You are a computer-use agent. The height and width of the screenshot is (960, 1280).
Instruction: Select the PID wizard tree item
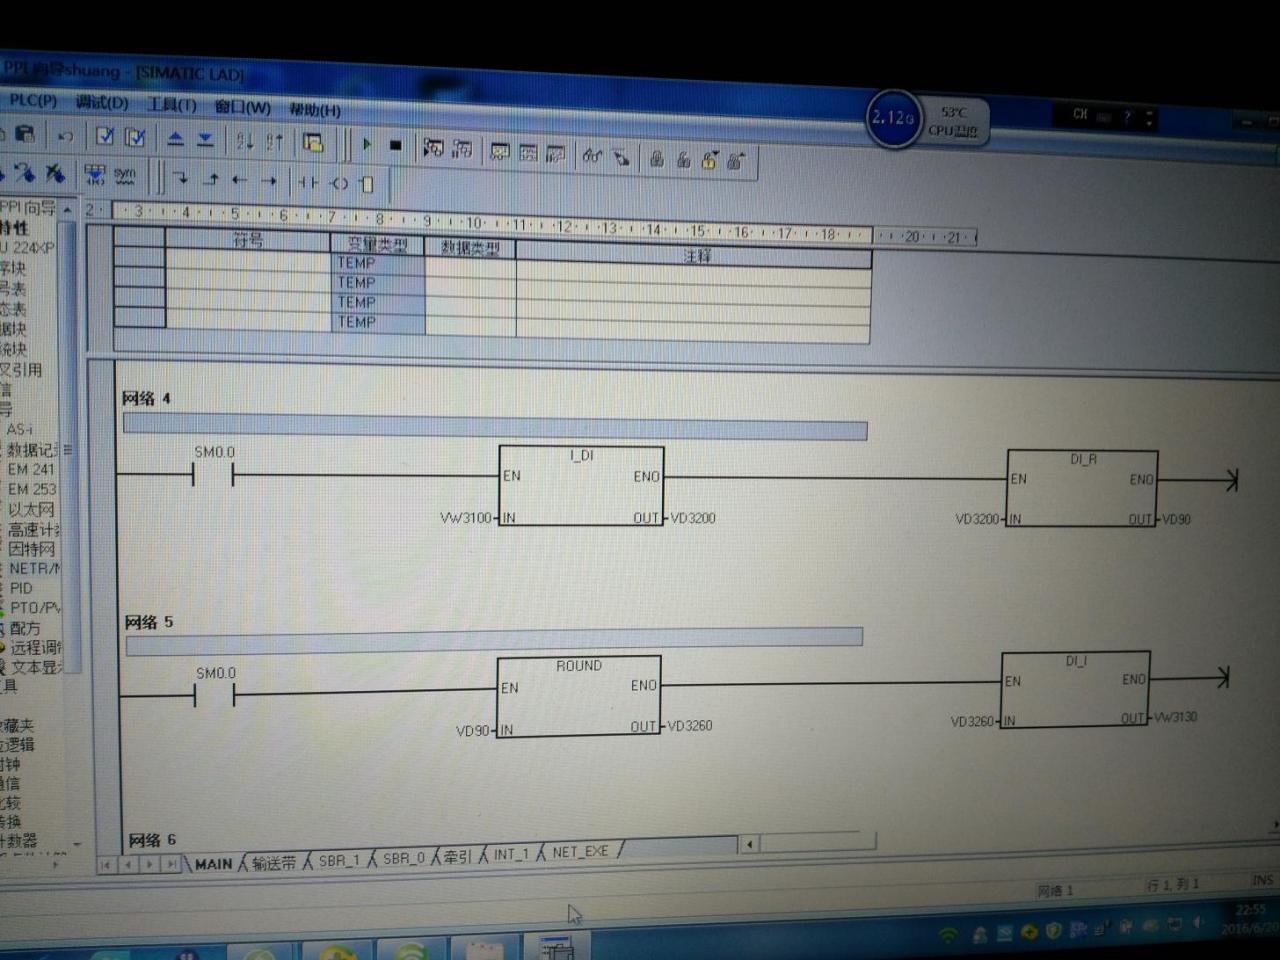pos(21,588)
